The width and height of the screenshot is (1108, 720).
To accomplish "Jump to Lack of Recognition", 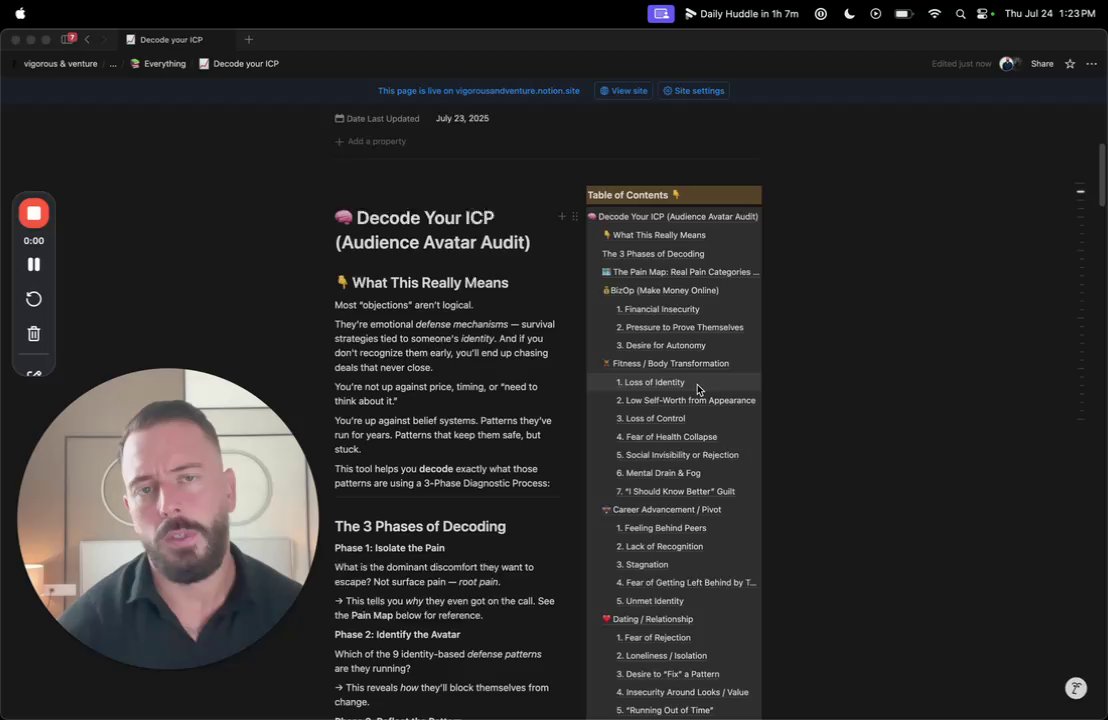I will [659, 546].
